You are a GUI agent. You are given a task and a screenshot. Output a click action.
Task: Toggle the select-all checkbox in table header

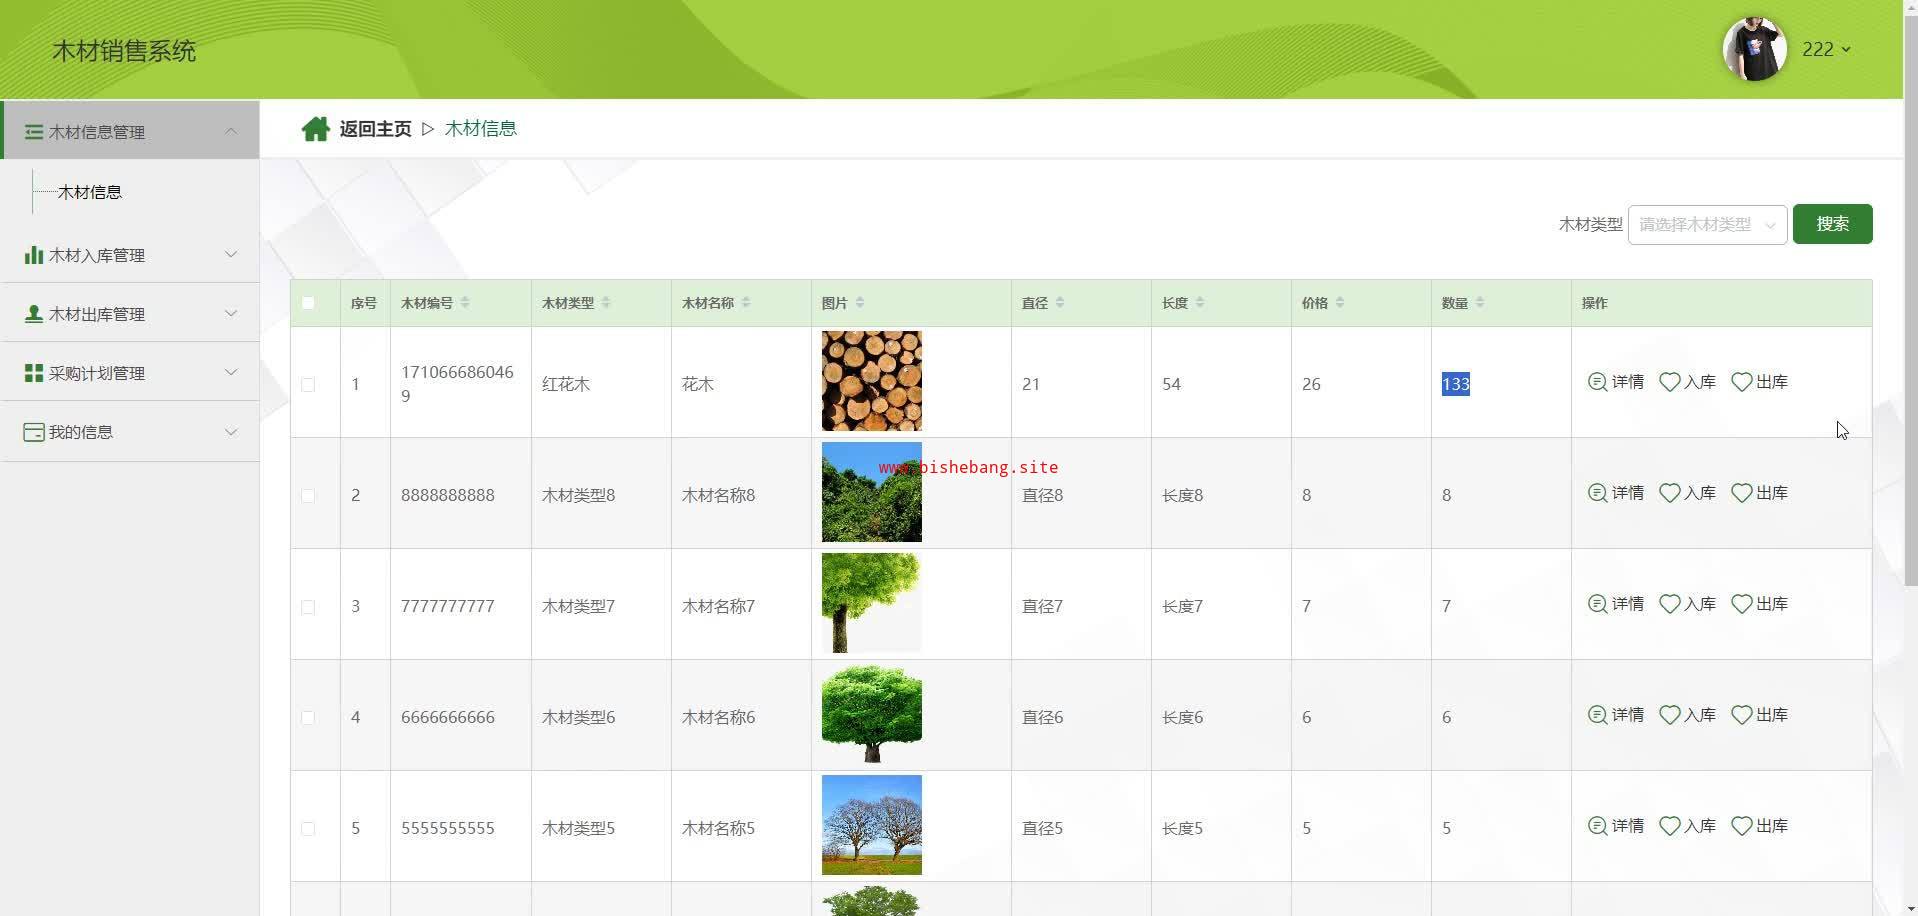pyautogui.click(x=308, y=303)
